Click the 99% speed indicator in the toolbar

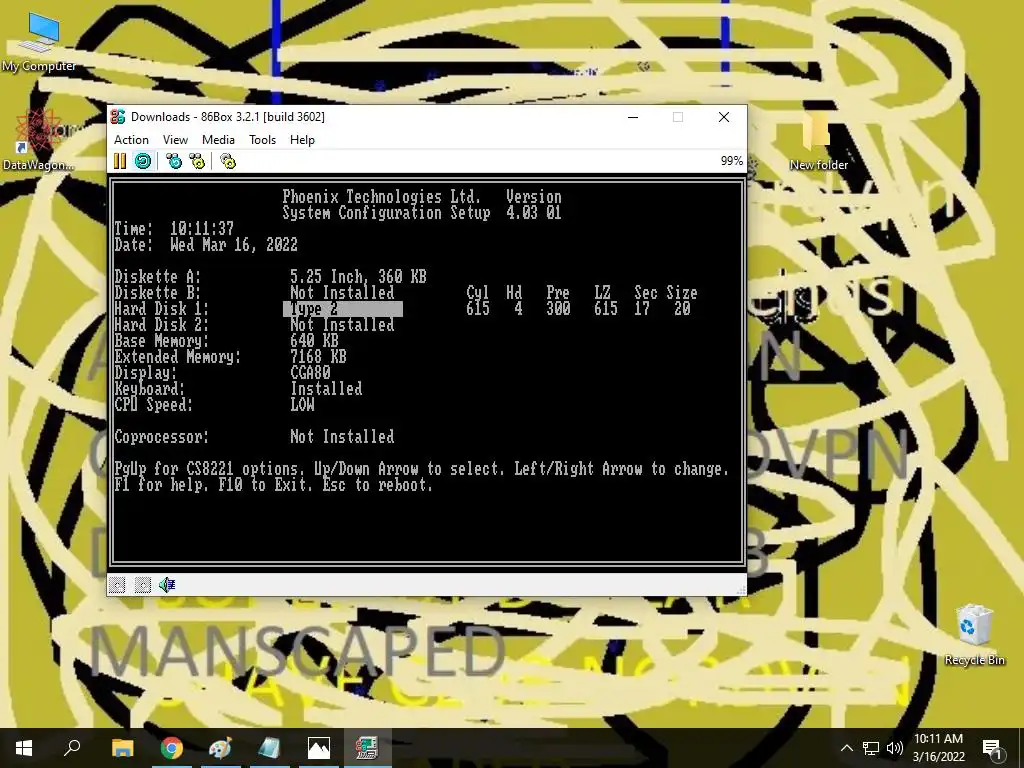coord(731,161)
